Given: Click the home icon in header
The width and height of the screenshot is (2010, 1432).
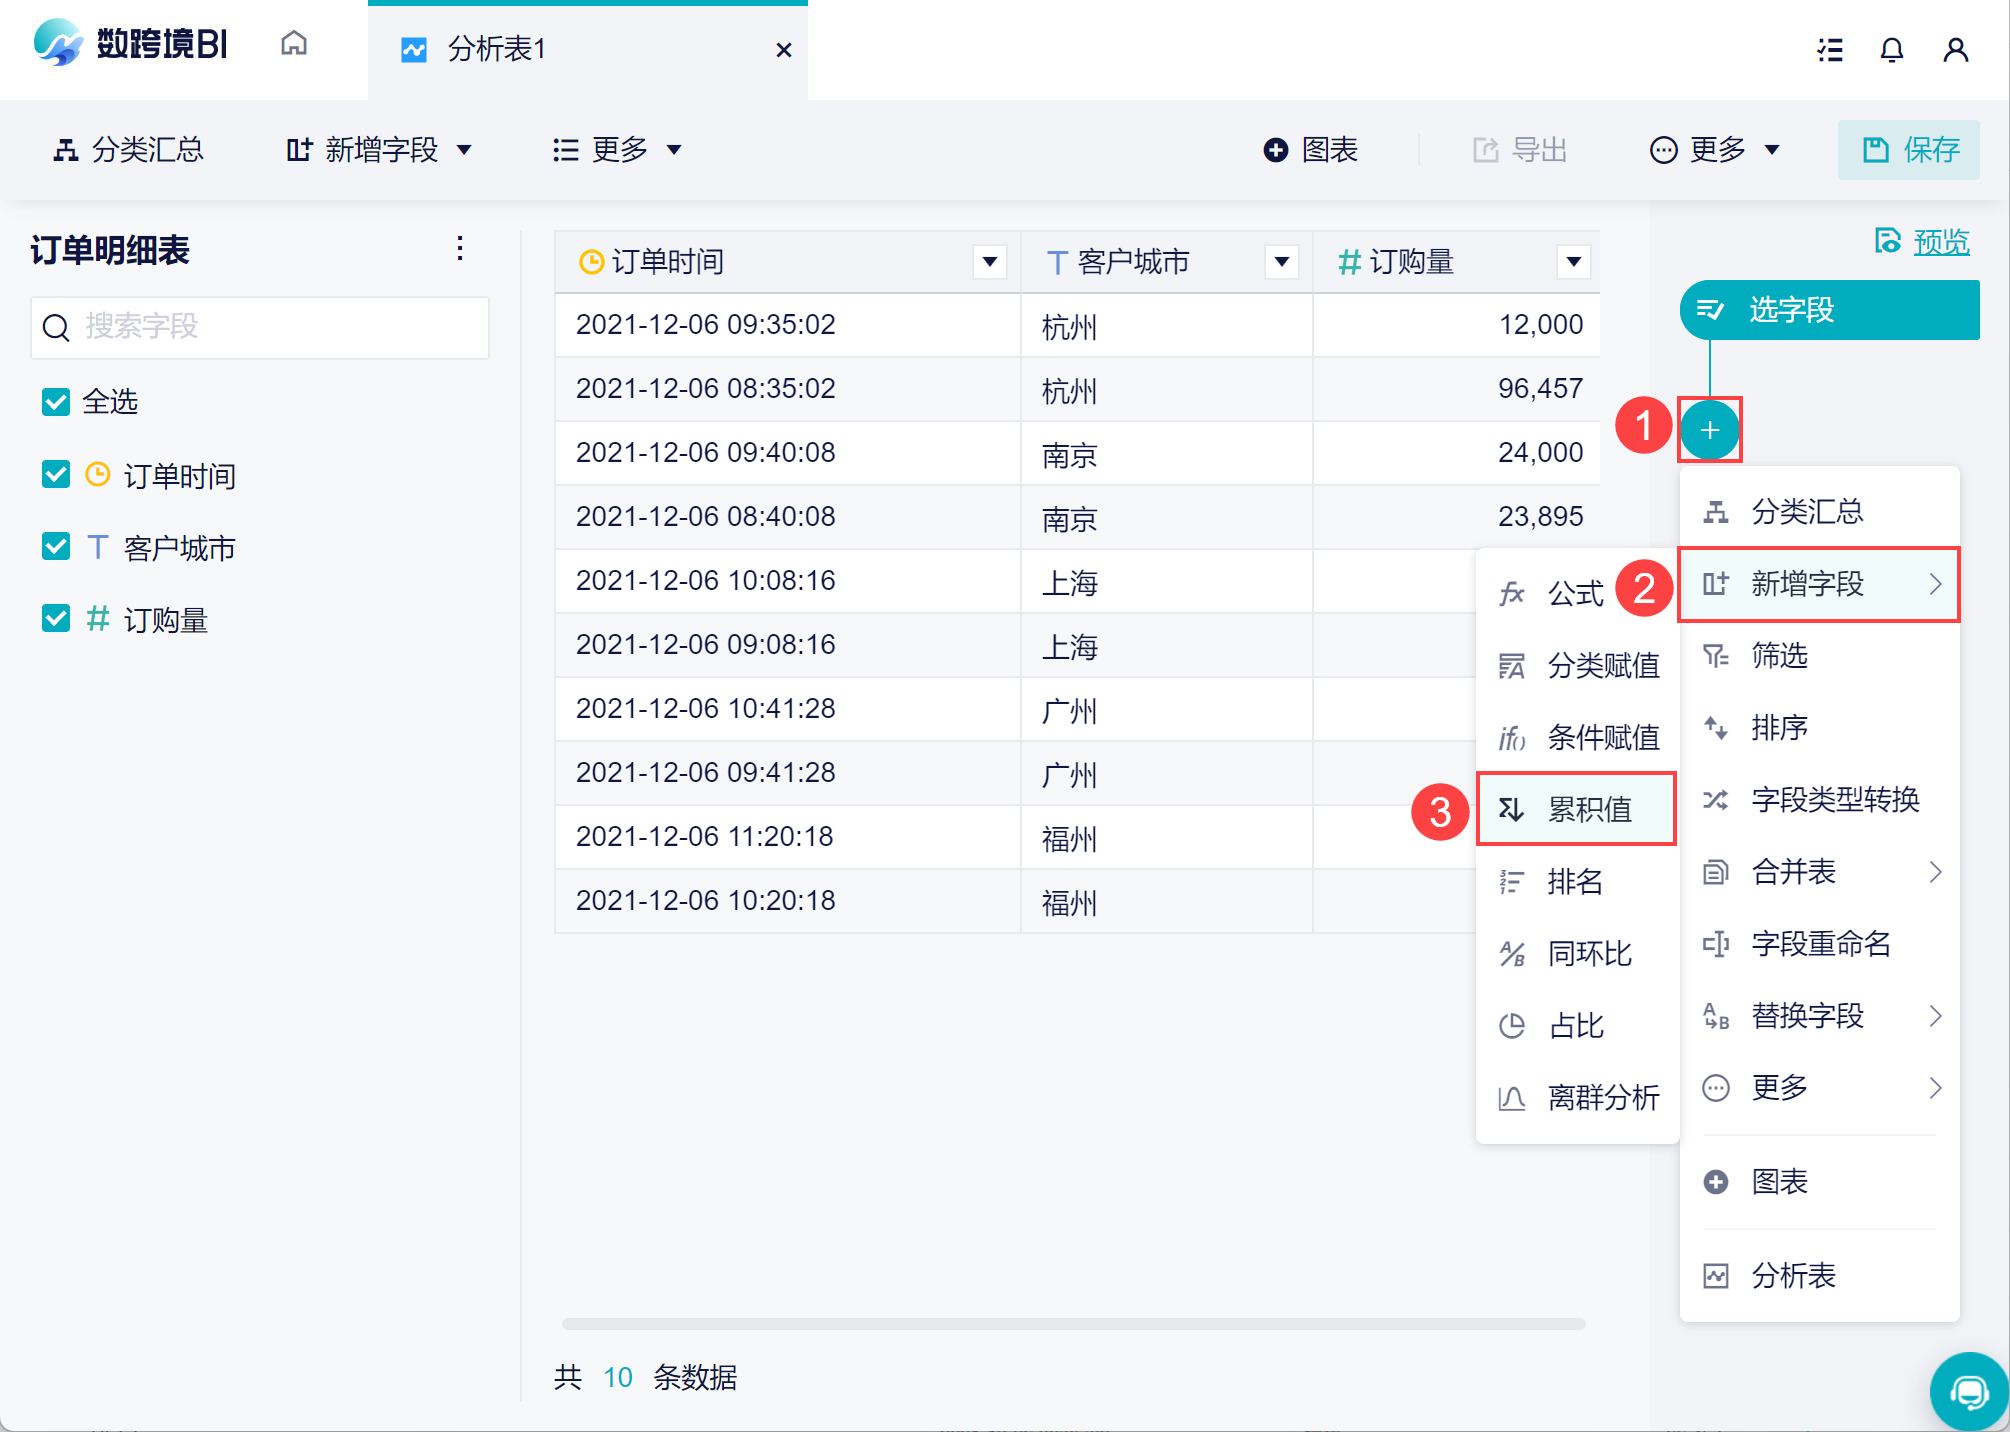Looking at the screenshot, I should pos(294,44).
